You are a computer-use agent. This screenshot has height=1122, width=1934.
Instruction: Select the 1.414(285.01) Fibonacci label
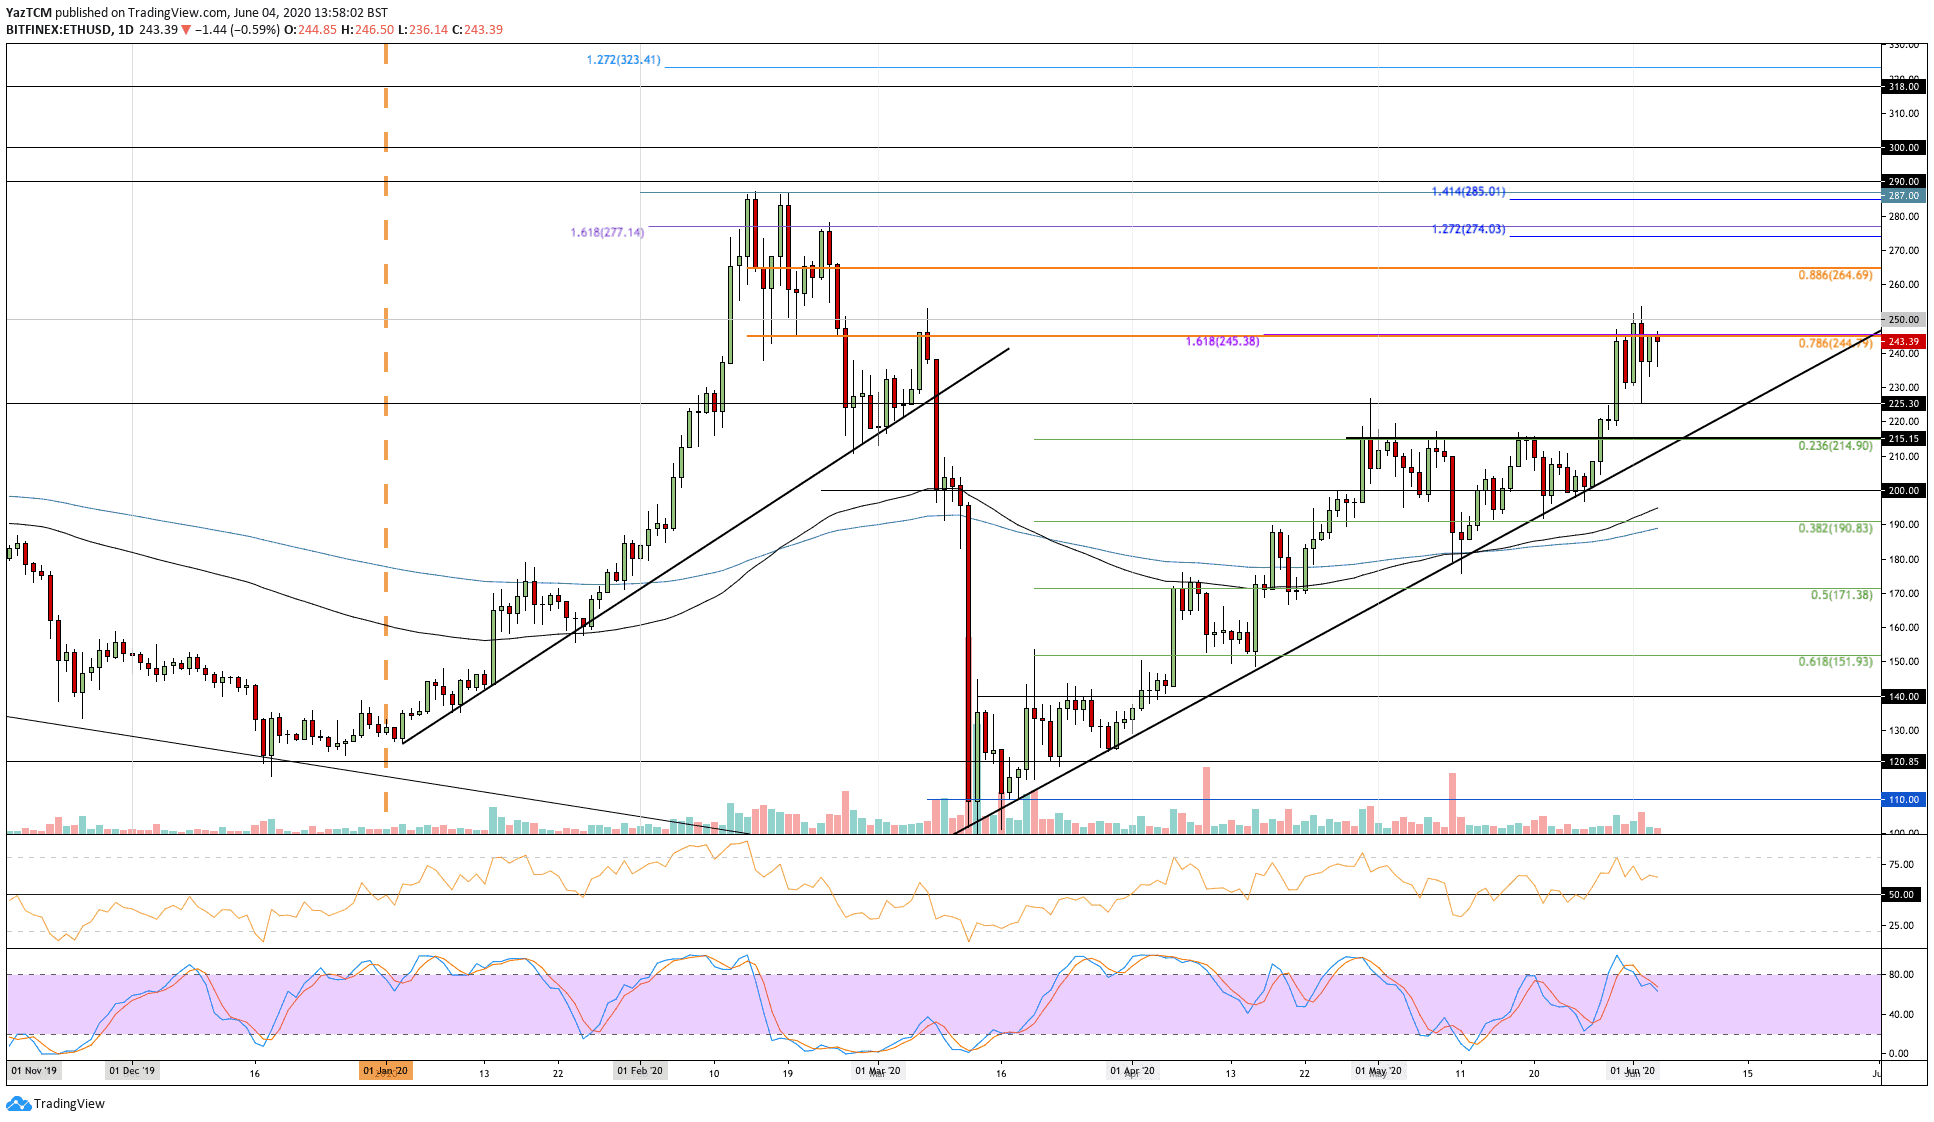pyautogui.click(x=1468, y=191)
